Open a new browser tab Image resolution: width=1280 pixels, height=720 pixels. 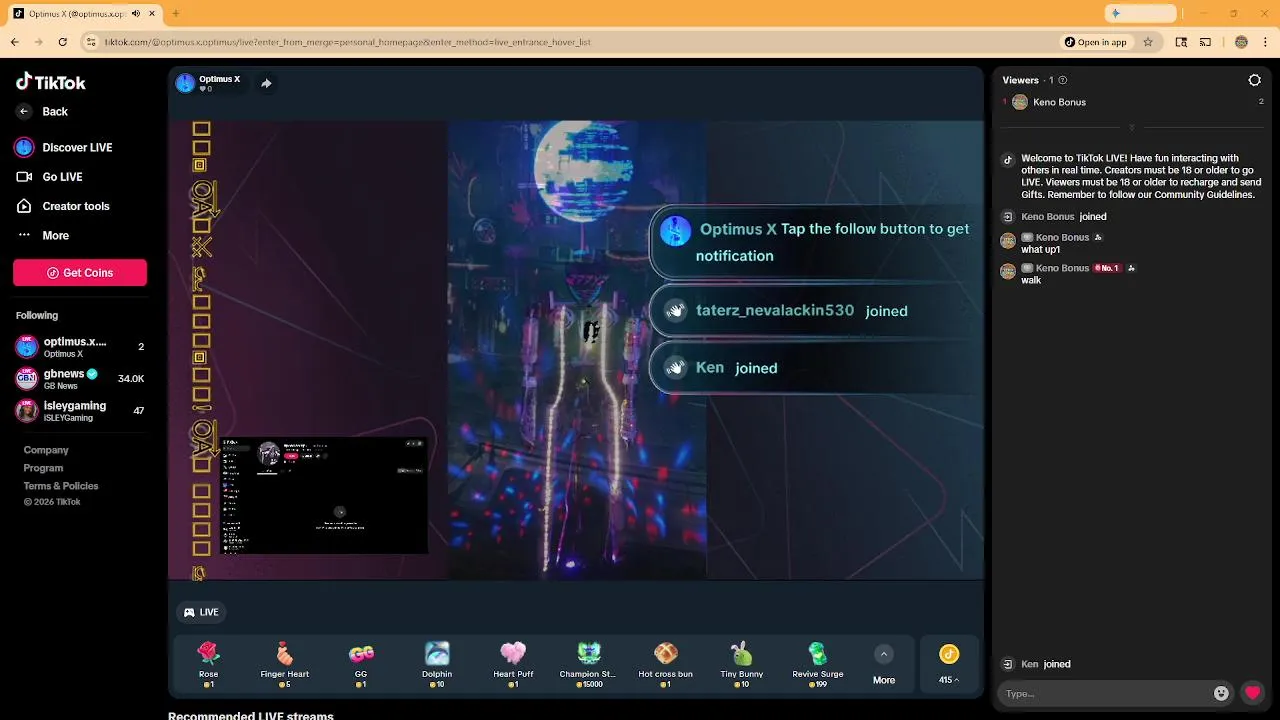pyautogui.click(x=175, y=13)
